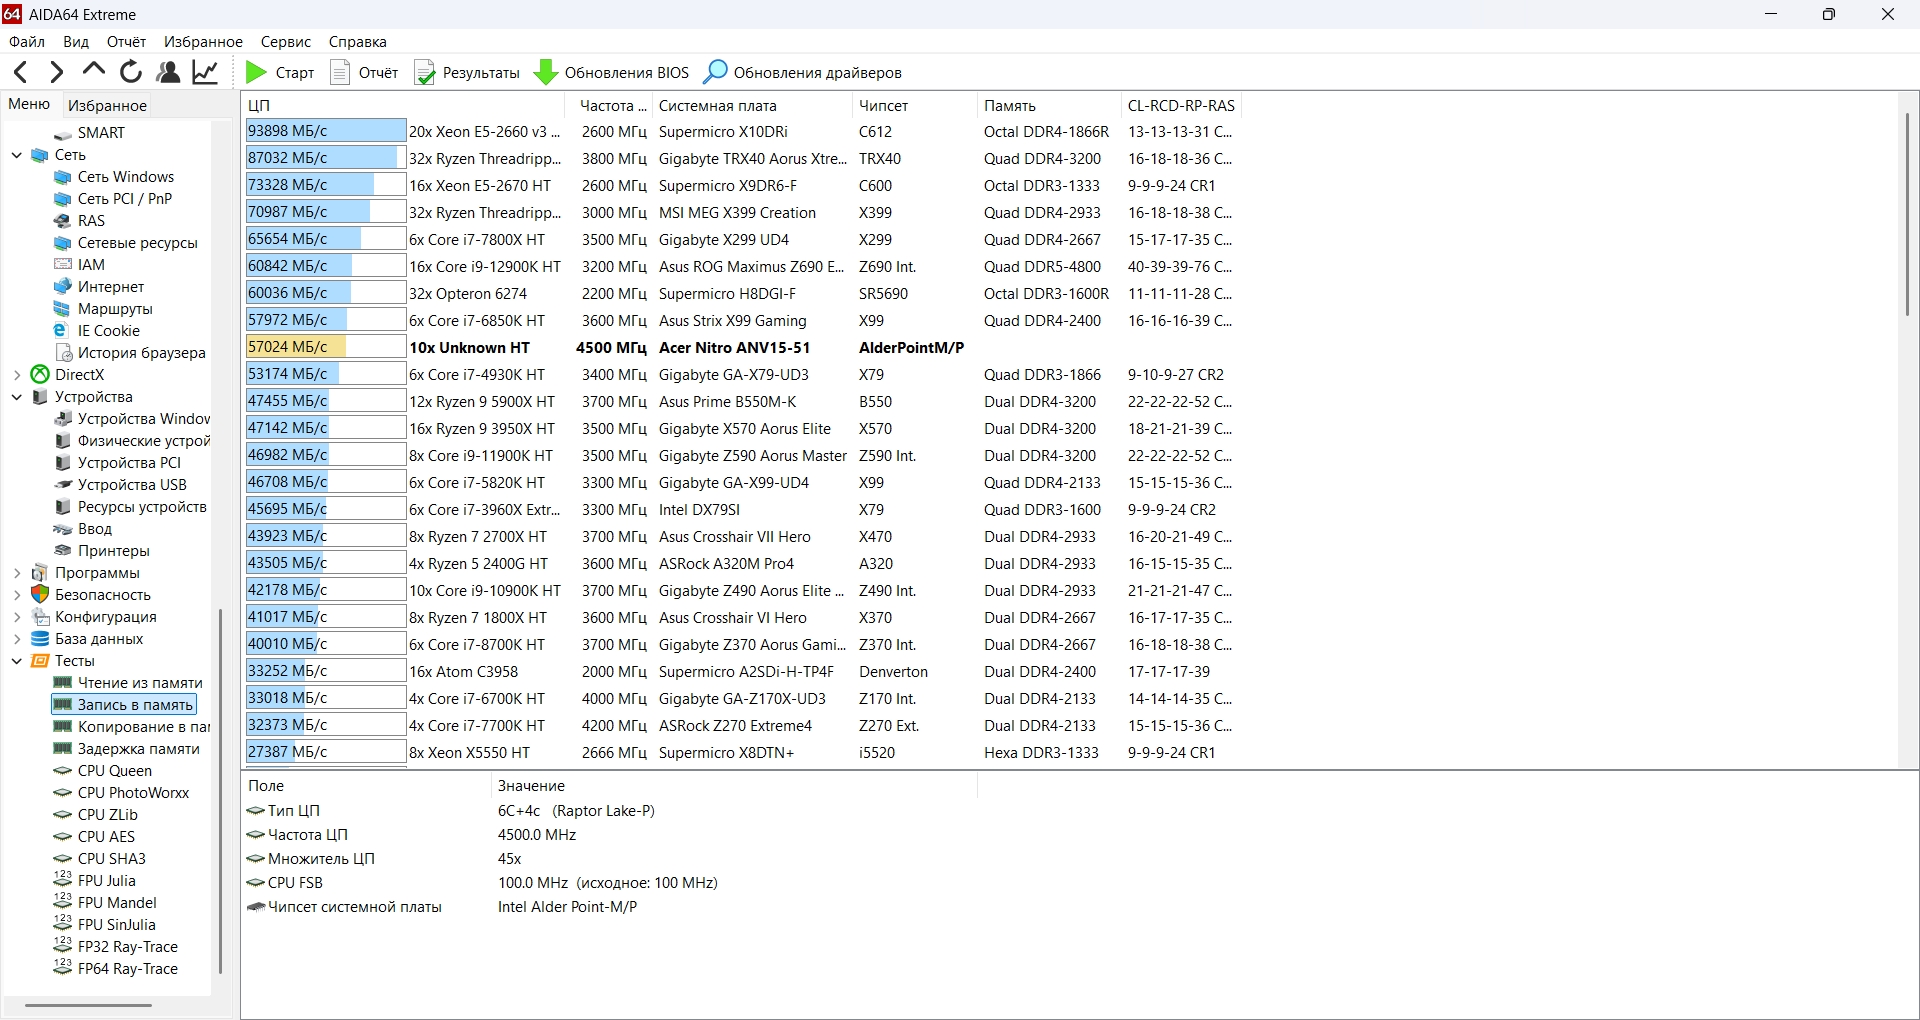Open the Вид menu

76,42
